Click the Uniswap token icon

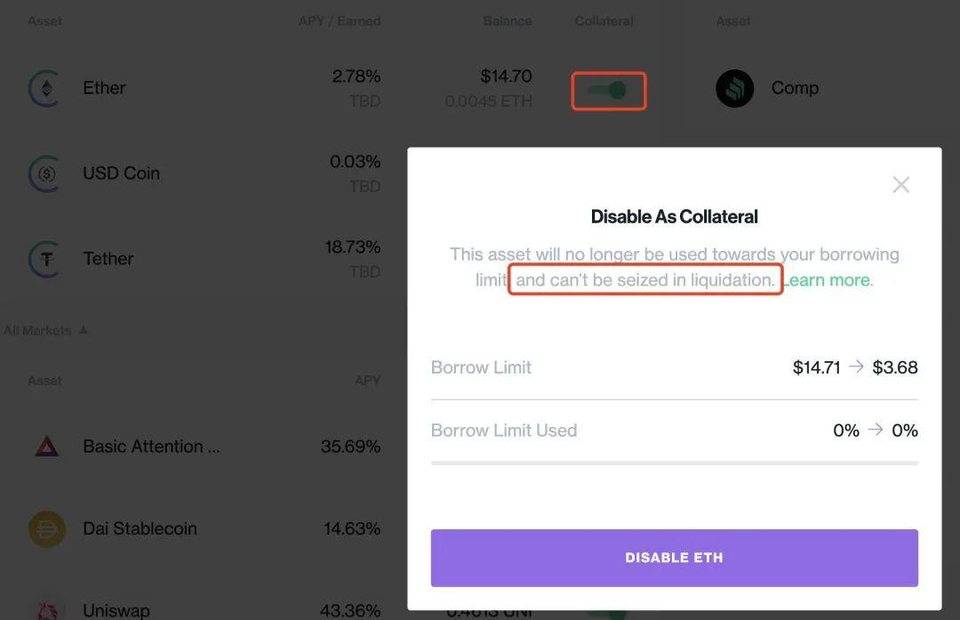point(47,610)
